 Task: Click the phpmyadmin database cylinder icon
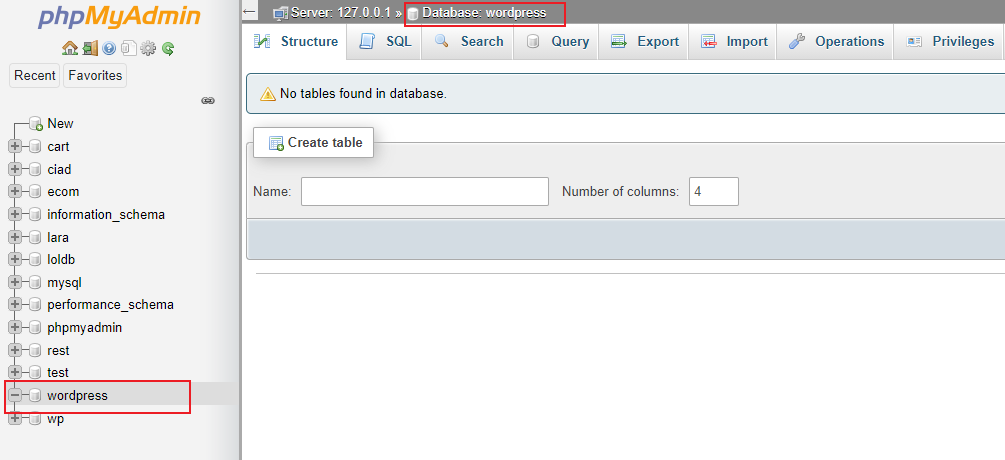point(35,327)
